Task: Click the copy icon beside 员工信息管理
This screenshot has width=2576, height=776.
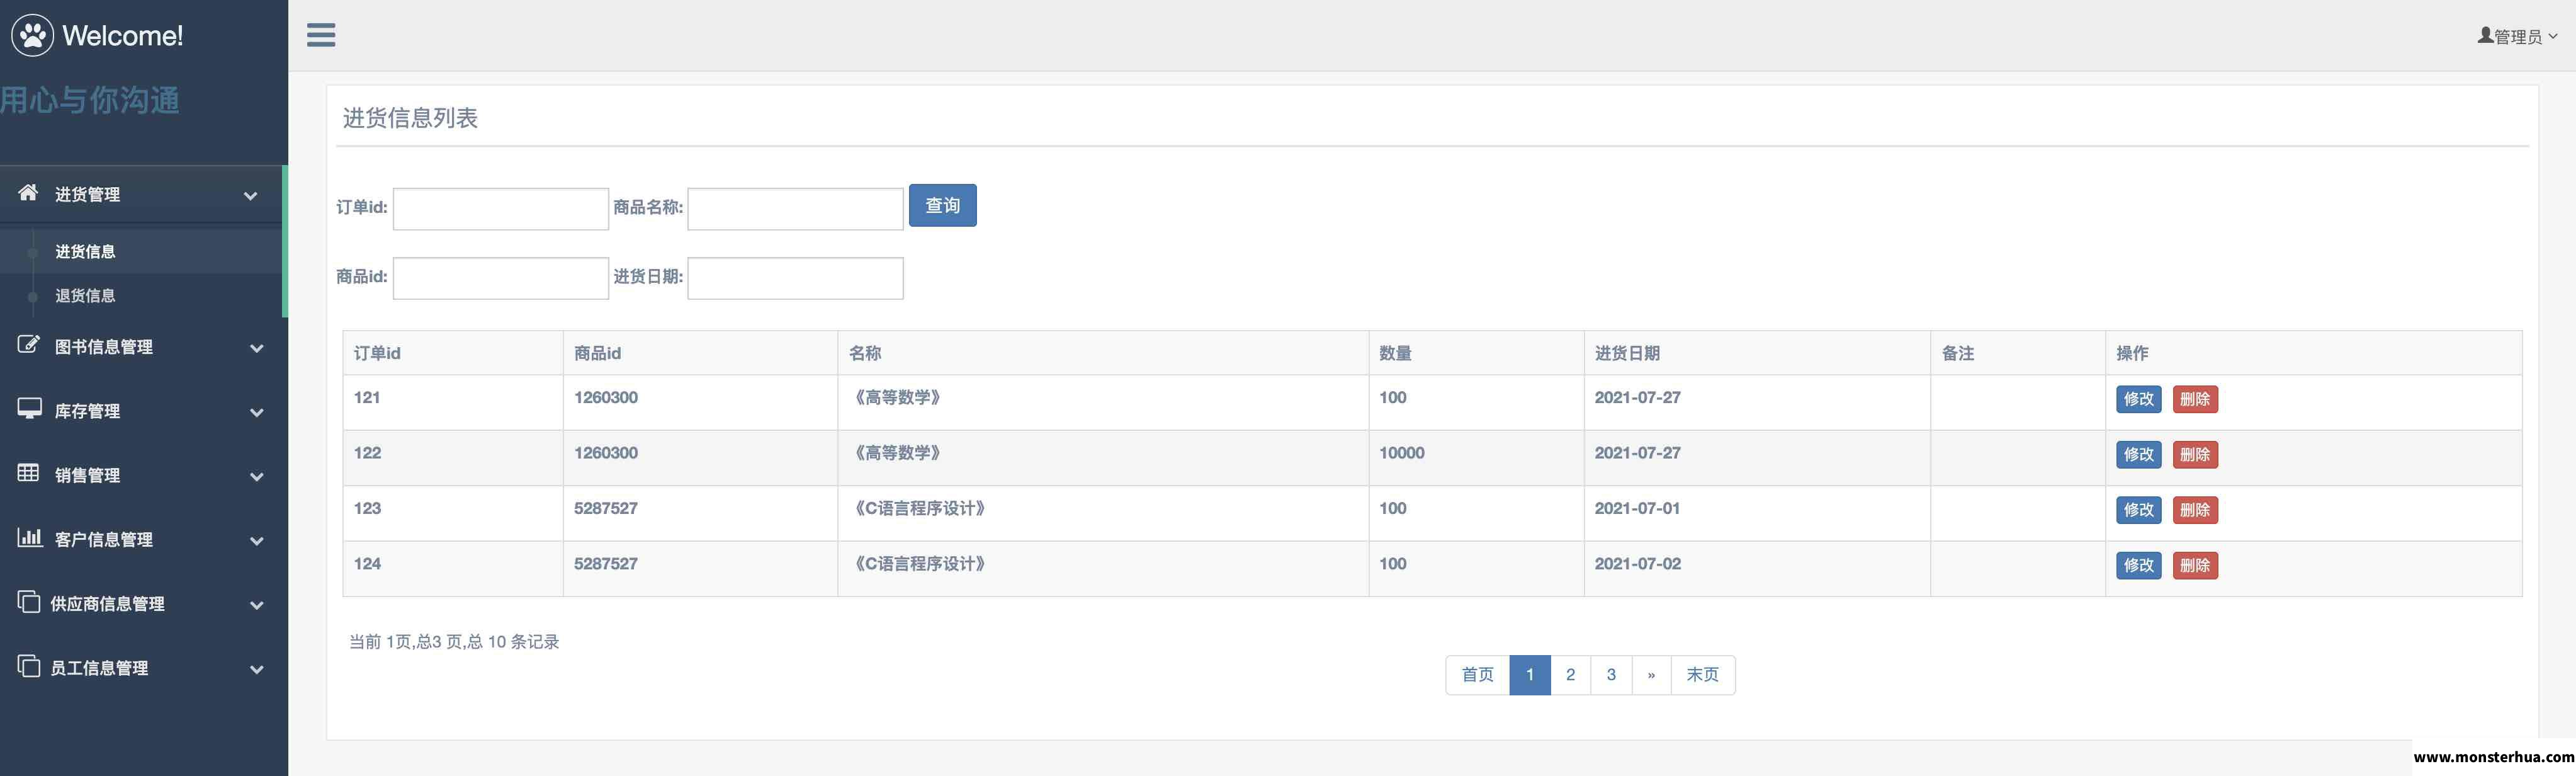Action: point(29,665)
